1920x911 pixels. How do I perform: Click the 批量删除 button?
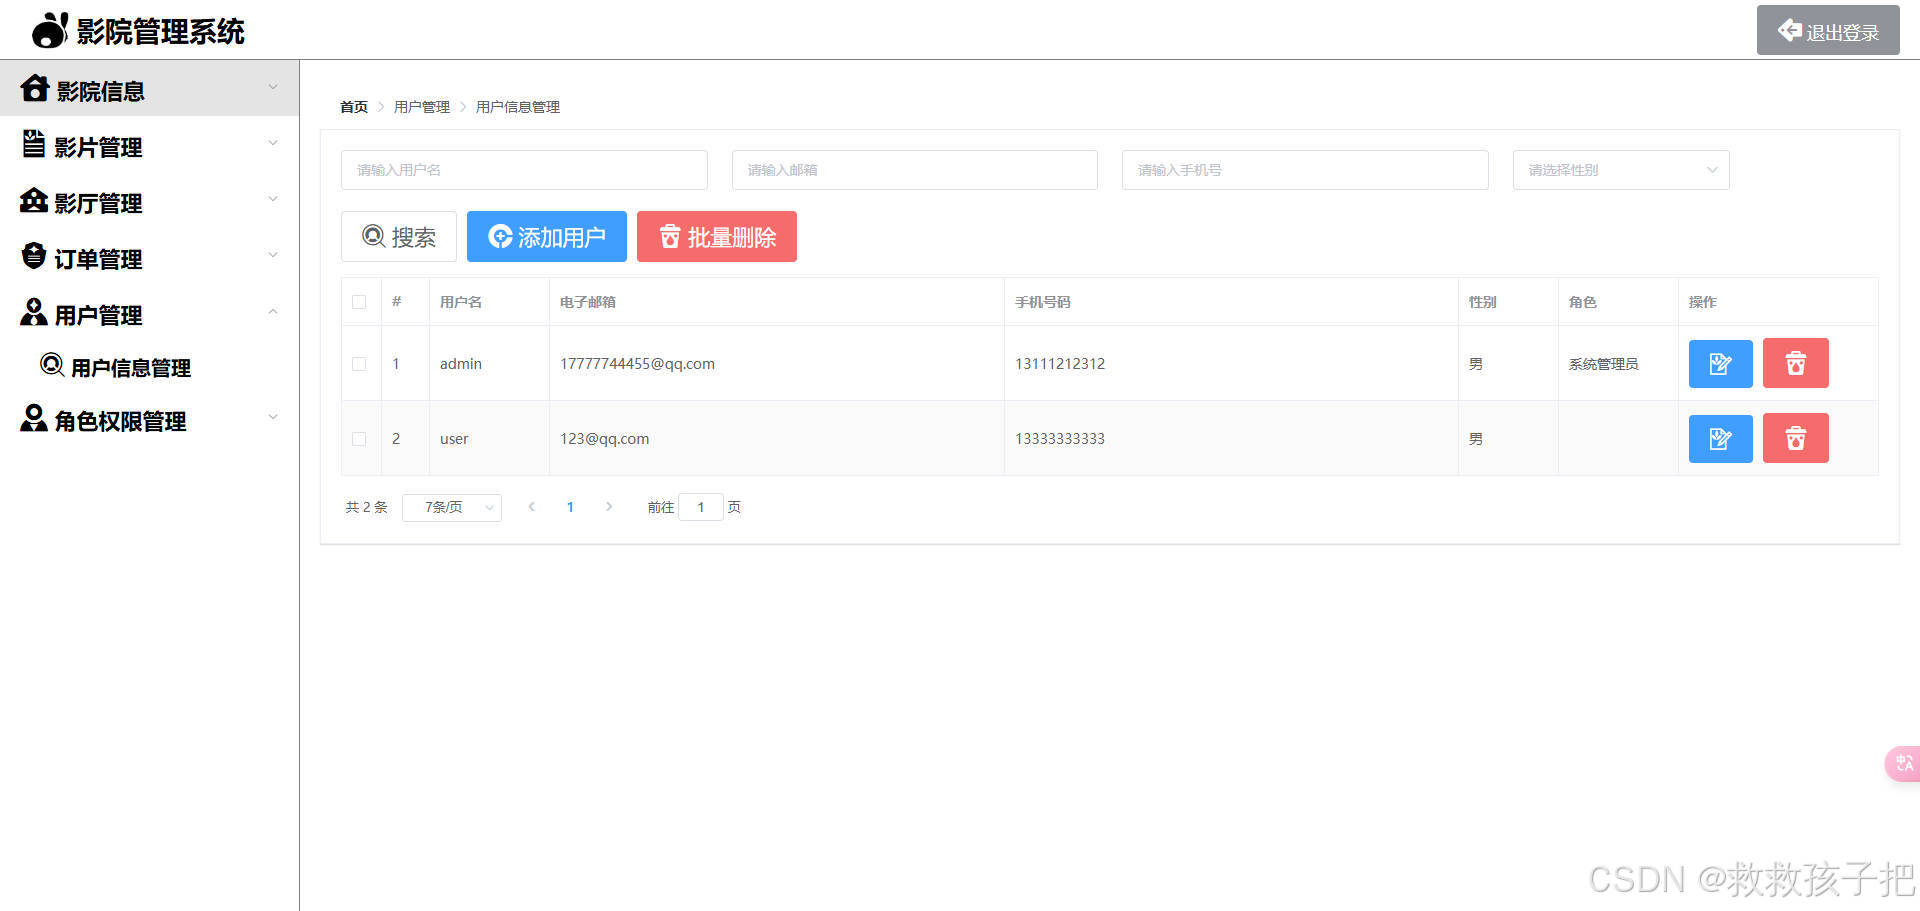point(717,236)
